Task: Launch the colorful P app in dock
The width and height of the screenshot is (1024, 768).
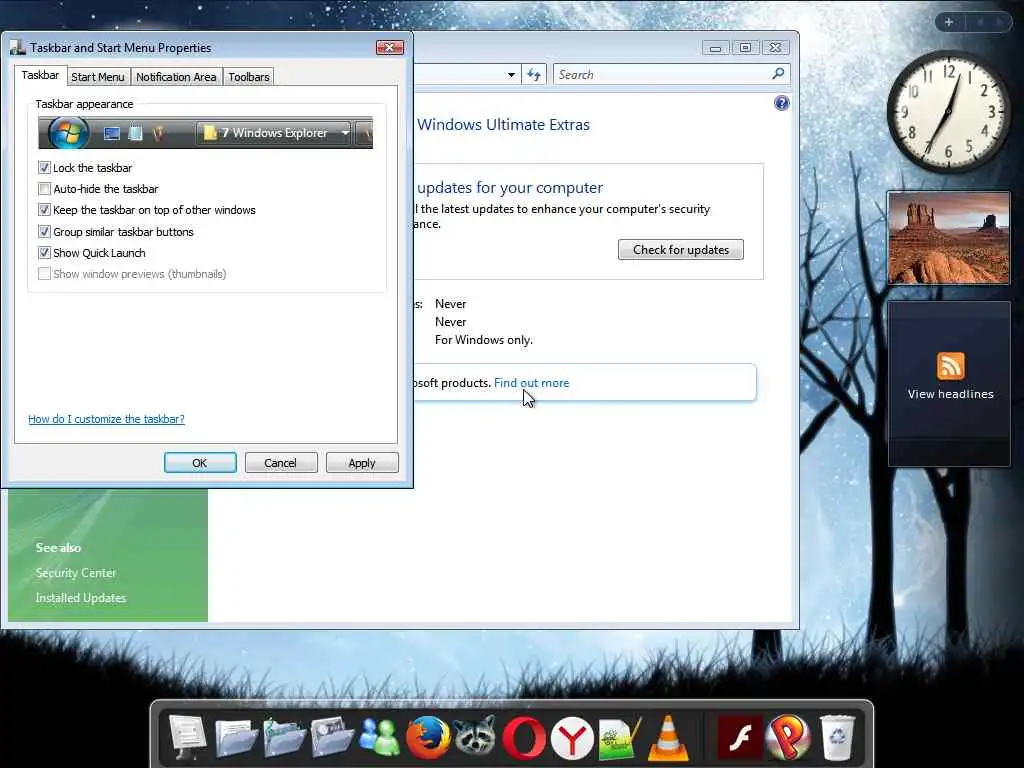Action: [x=788, y=738]
